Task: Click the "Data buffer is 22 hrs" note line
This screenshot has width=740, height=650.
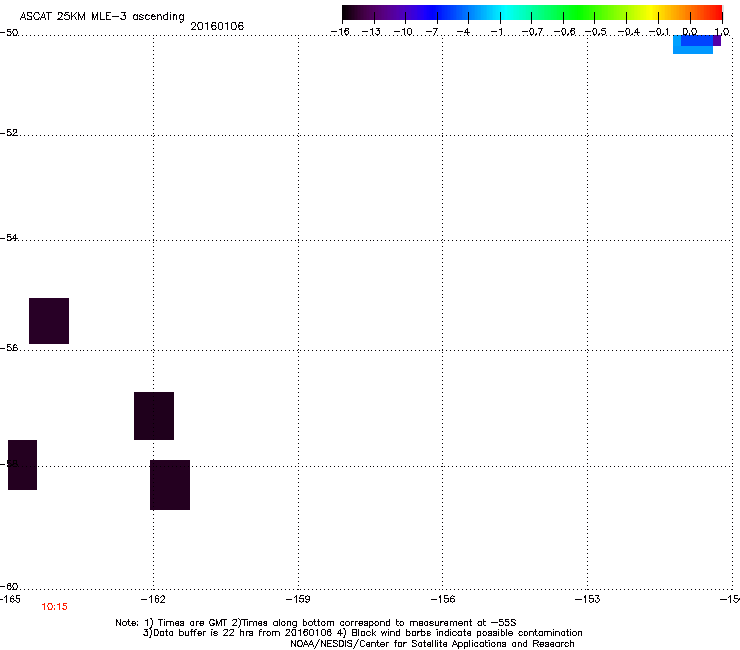Action: click(x=362, y=633)
